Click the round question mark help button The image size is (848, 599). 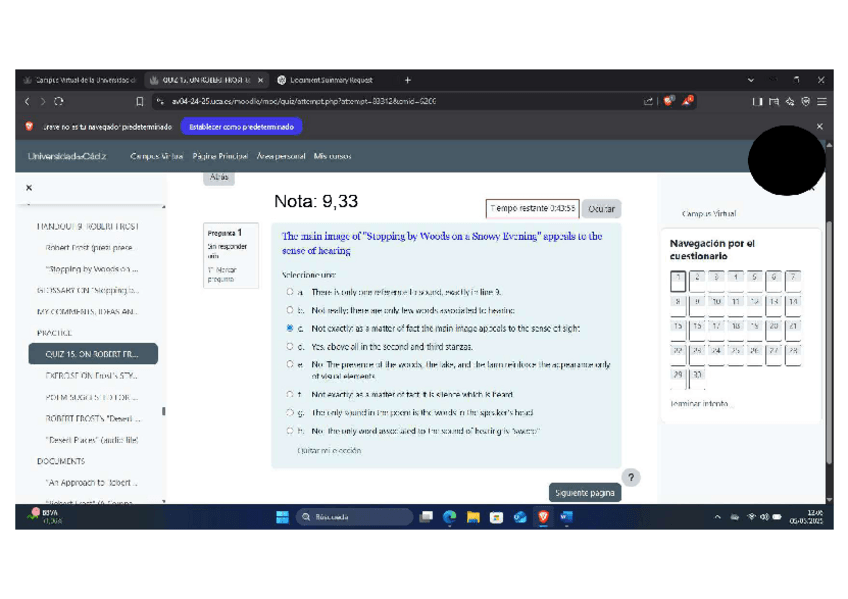(x=631, y=478)
